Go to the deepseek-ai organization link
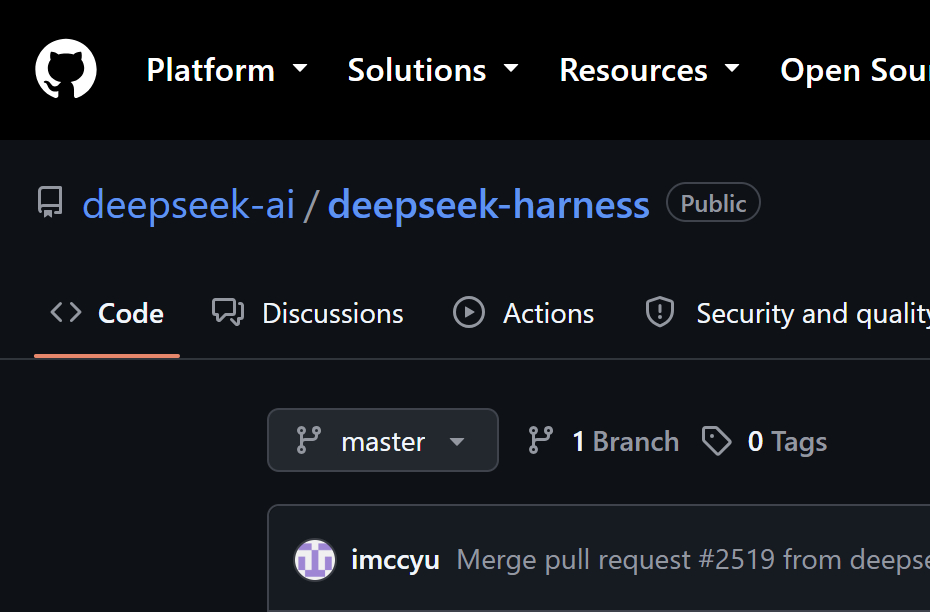The height and width of the screenshot is (612, 930). (189, 205)
